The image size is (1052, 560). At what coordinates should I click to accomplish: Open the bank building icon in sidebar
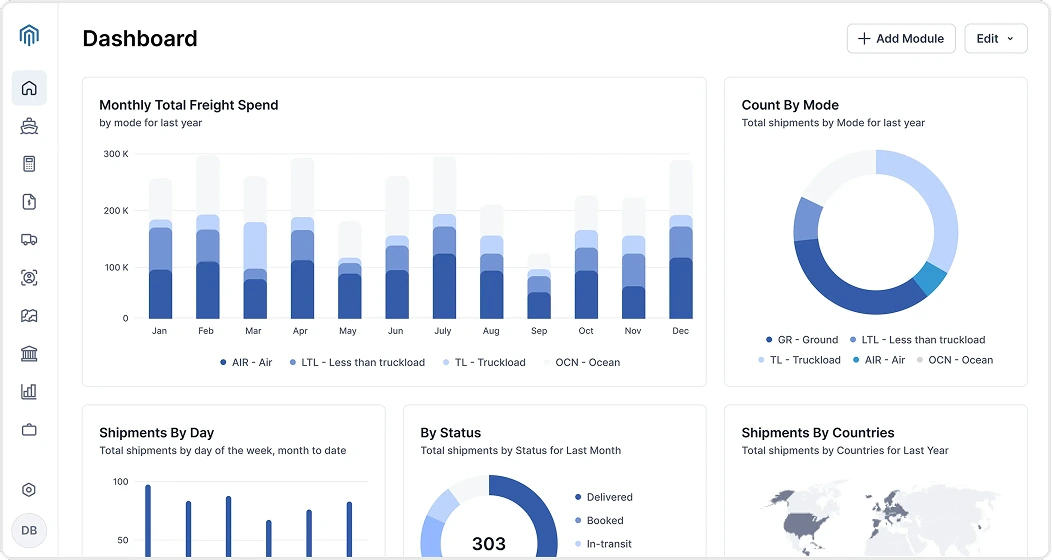29,353
